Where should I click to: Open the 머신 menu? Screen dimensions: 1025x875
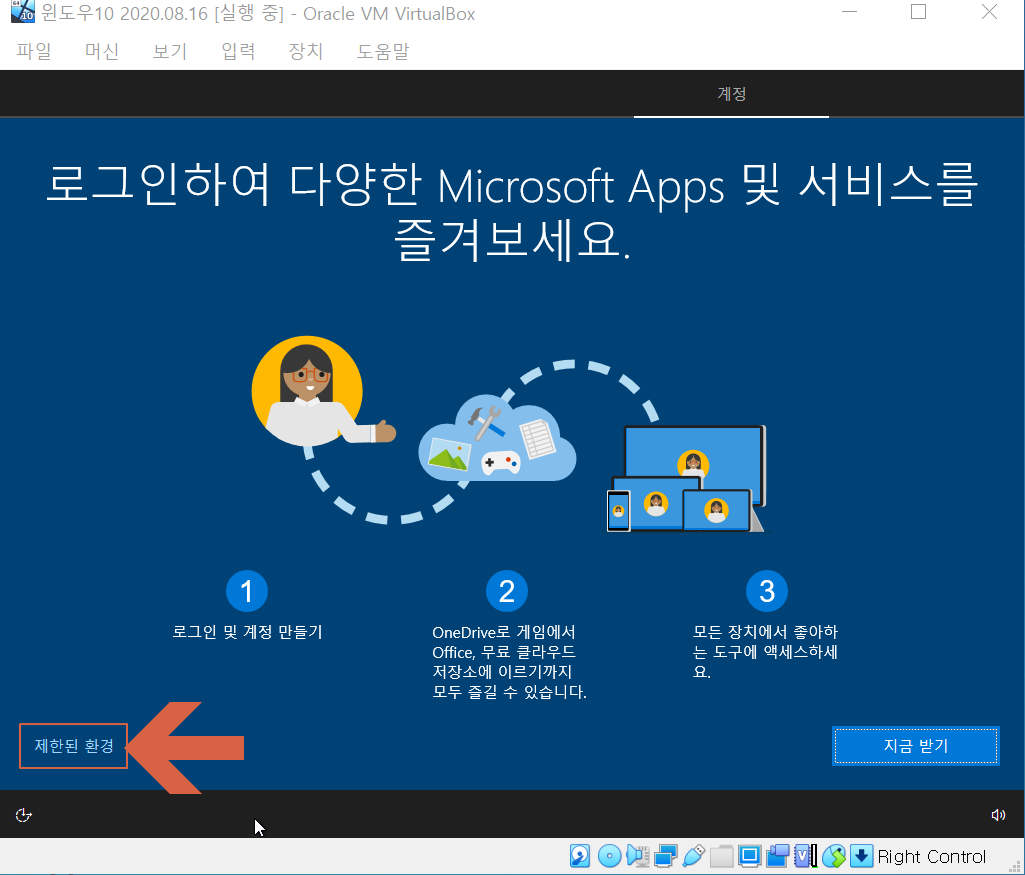102,51
